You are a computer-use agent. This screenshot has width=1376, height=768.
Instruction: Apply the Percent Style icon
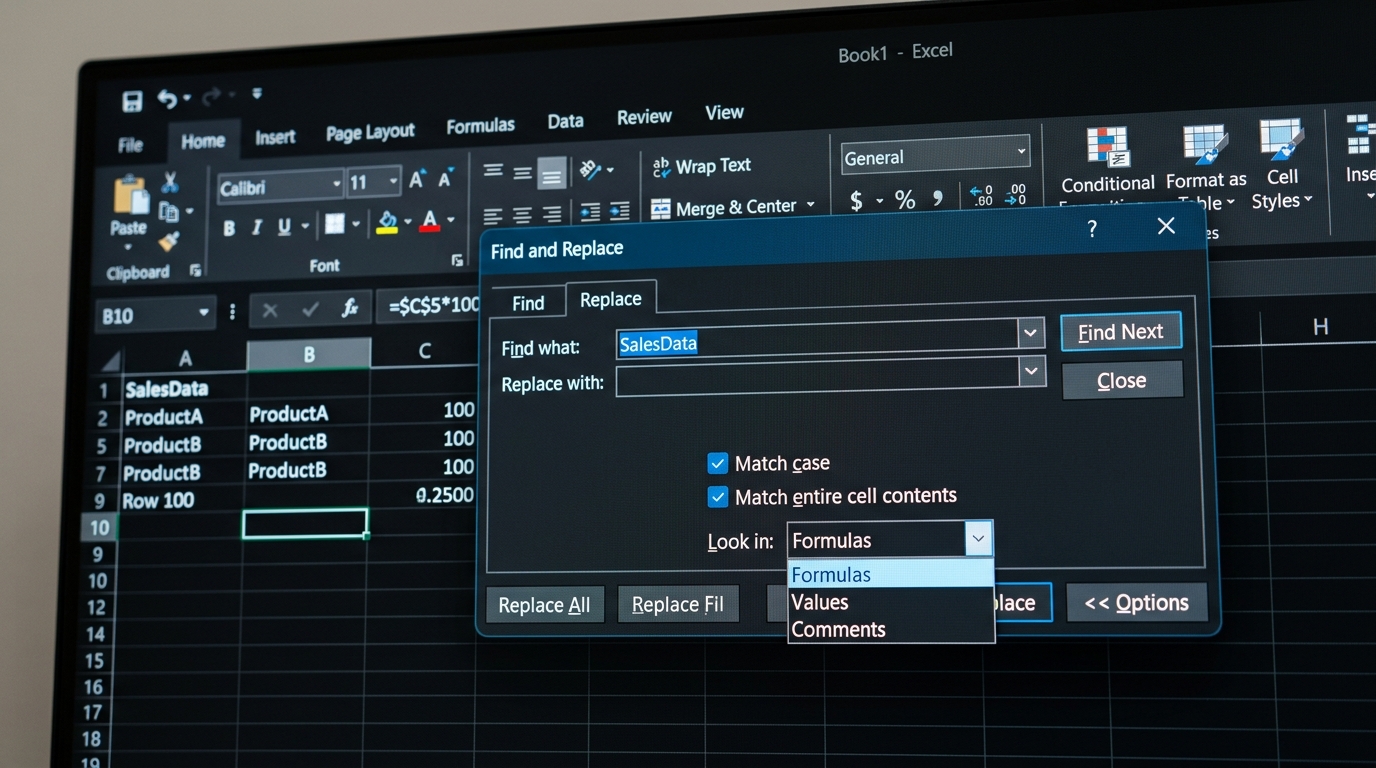tap(905, 200)
